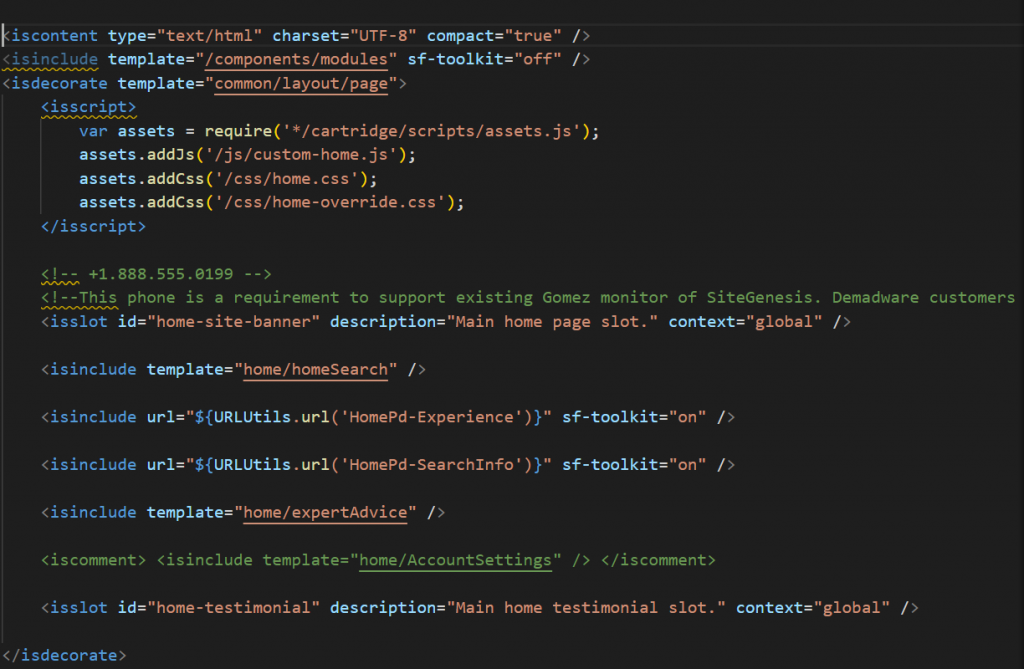Click the sf-toolkit="off" attribute value
The width and height of the screenshot is (1024, 669).
[538, 59]
